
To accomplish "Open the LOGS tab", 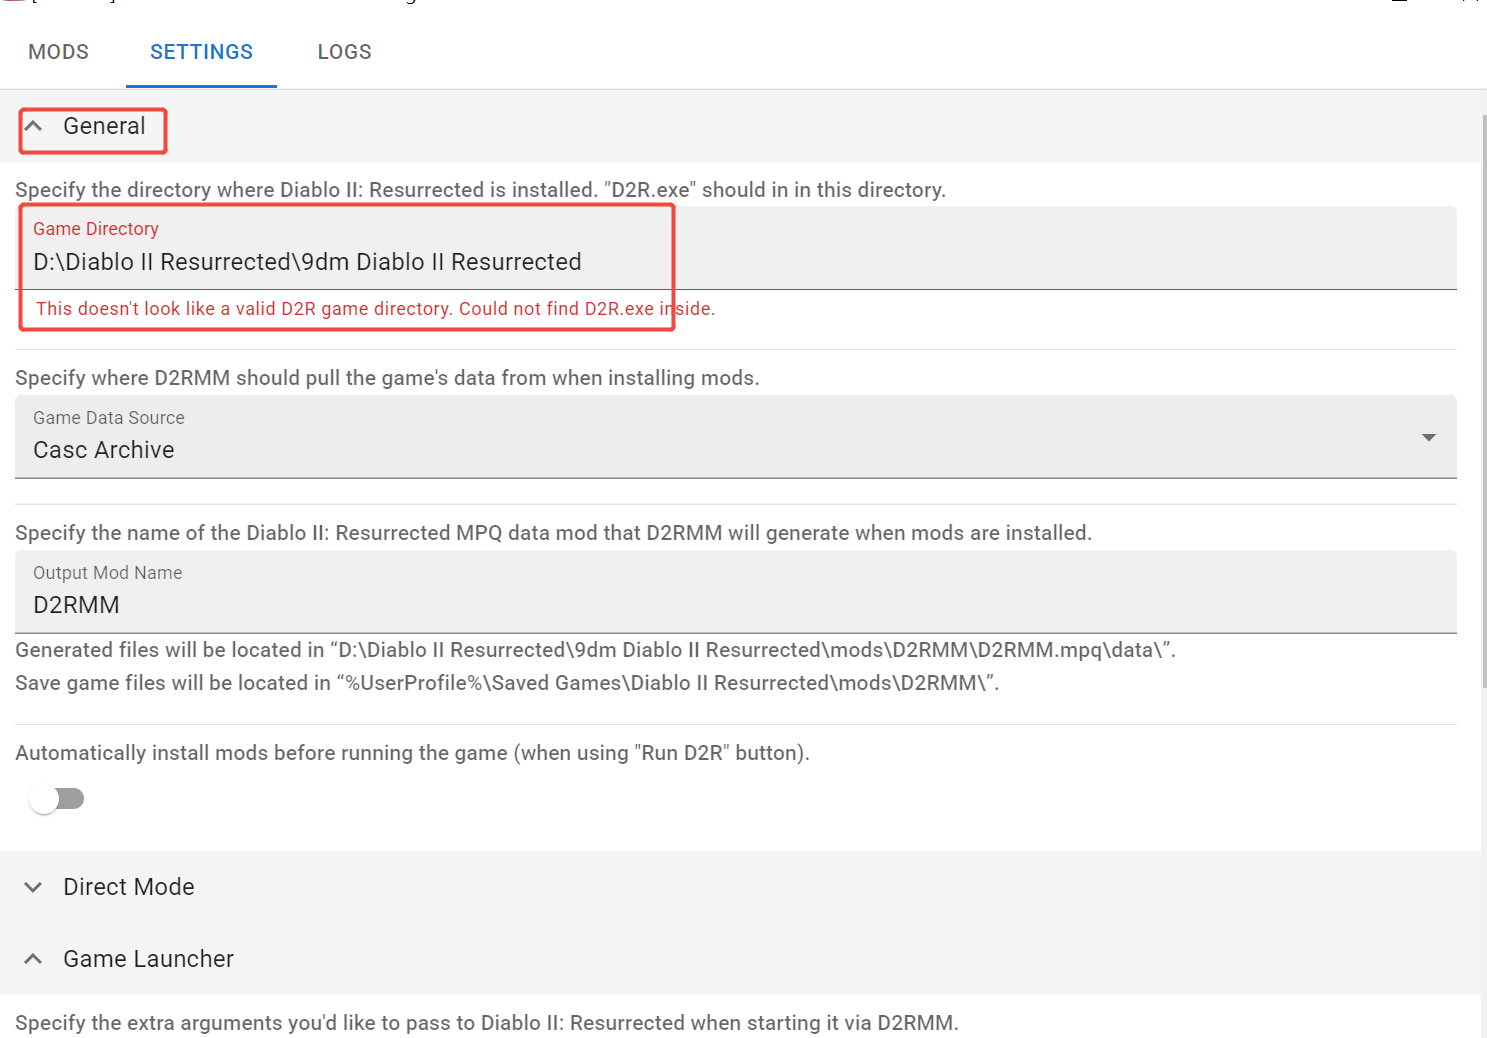I will coord(344,52).
